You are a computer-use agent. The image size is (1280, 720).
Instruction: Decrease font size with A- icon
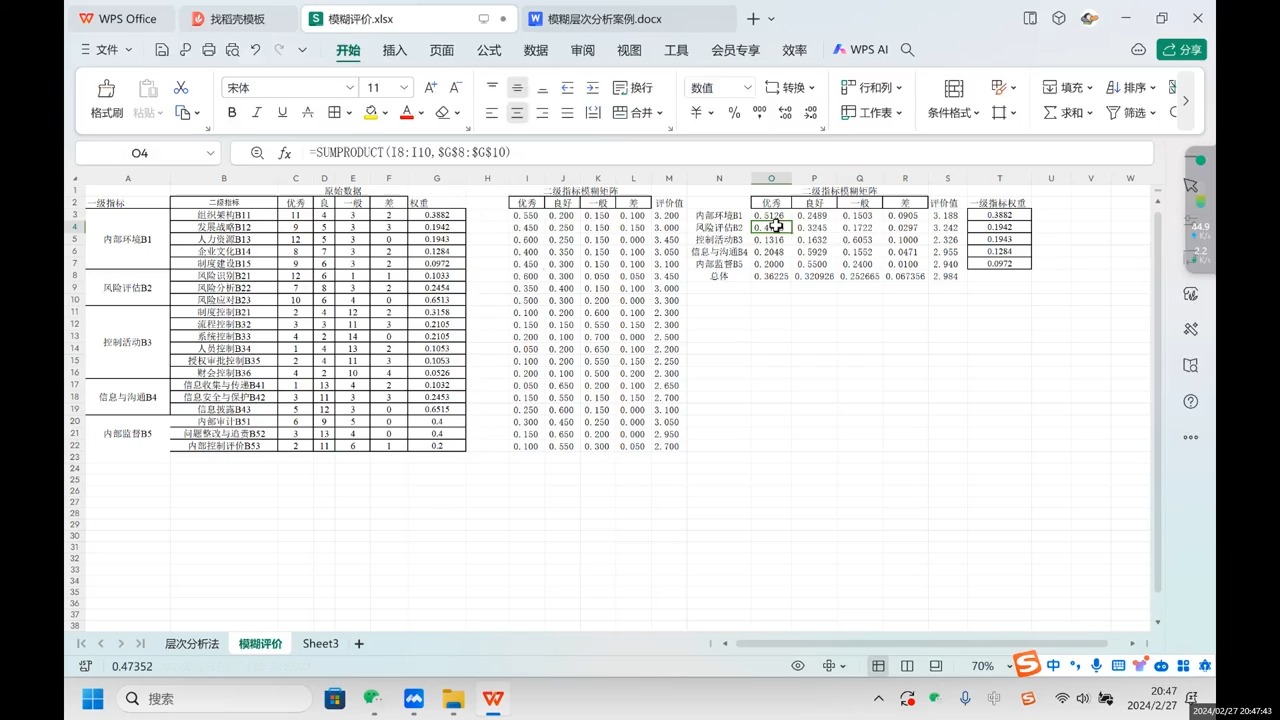(456, 88)
